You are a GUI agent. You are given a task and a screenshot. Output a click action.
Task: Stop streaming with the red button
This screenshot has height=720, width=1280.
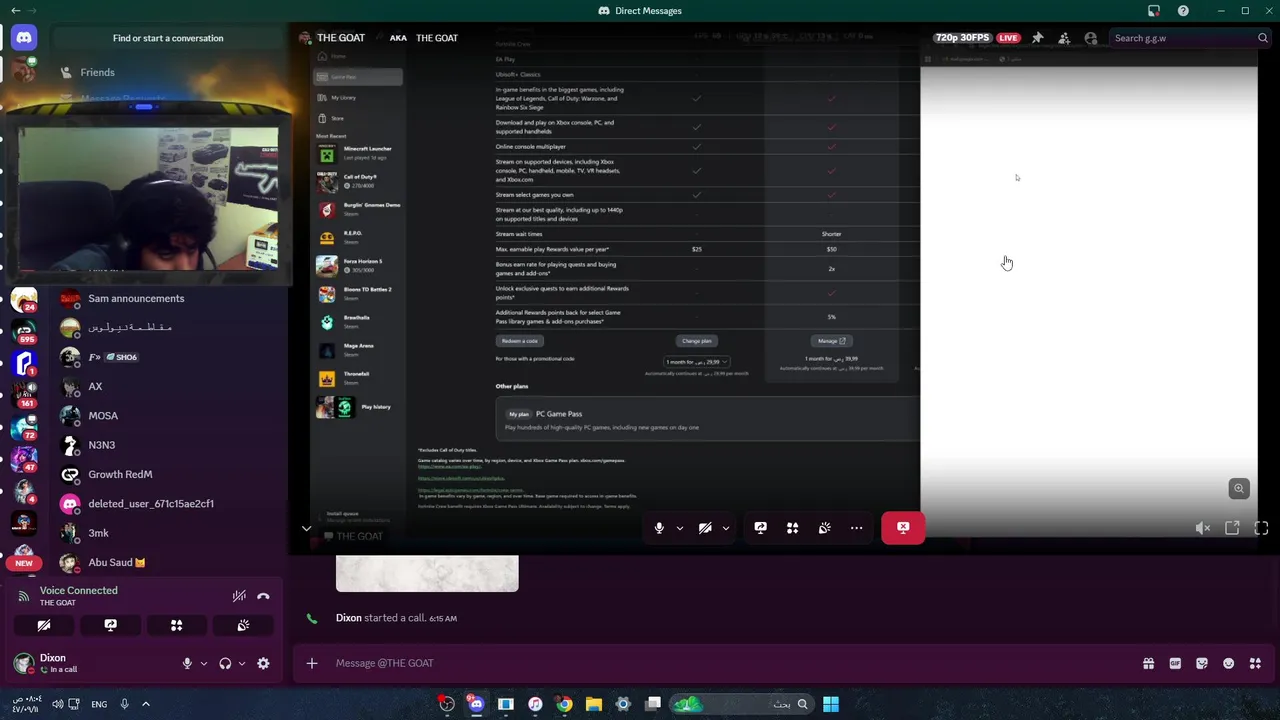tap(903, 528)
